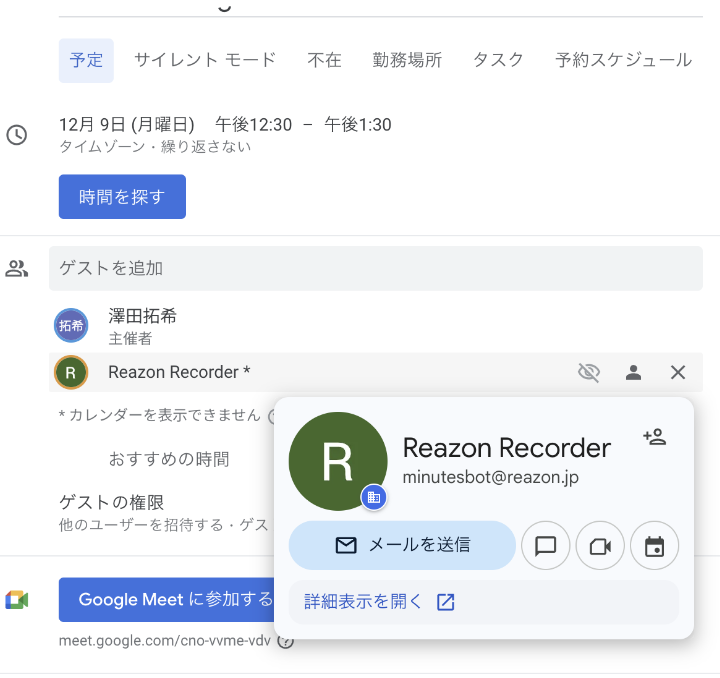Viewport: 720px width, 678px height.
Task: Focus the ゲストを追加 input field
Action: click(376, 268)
